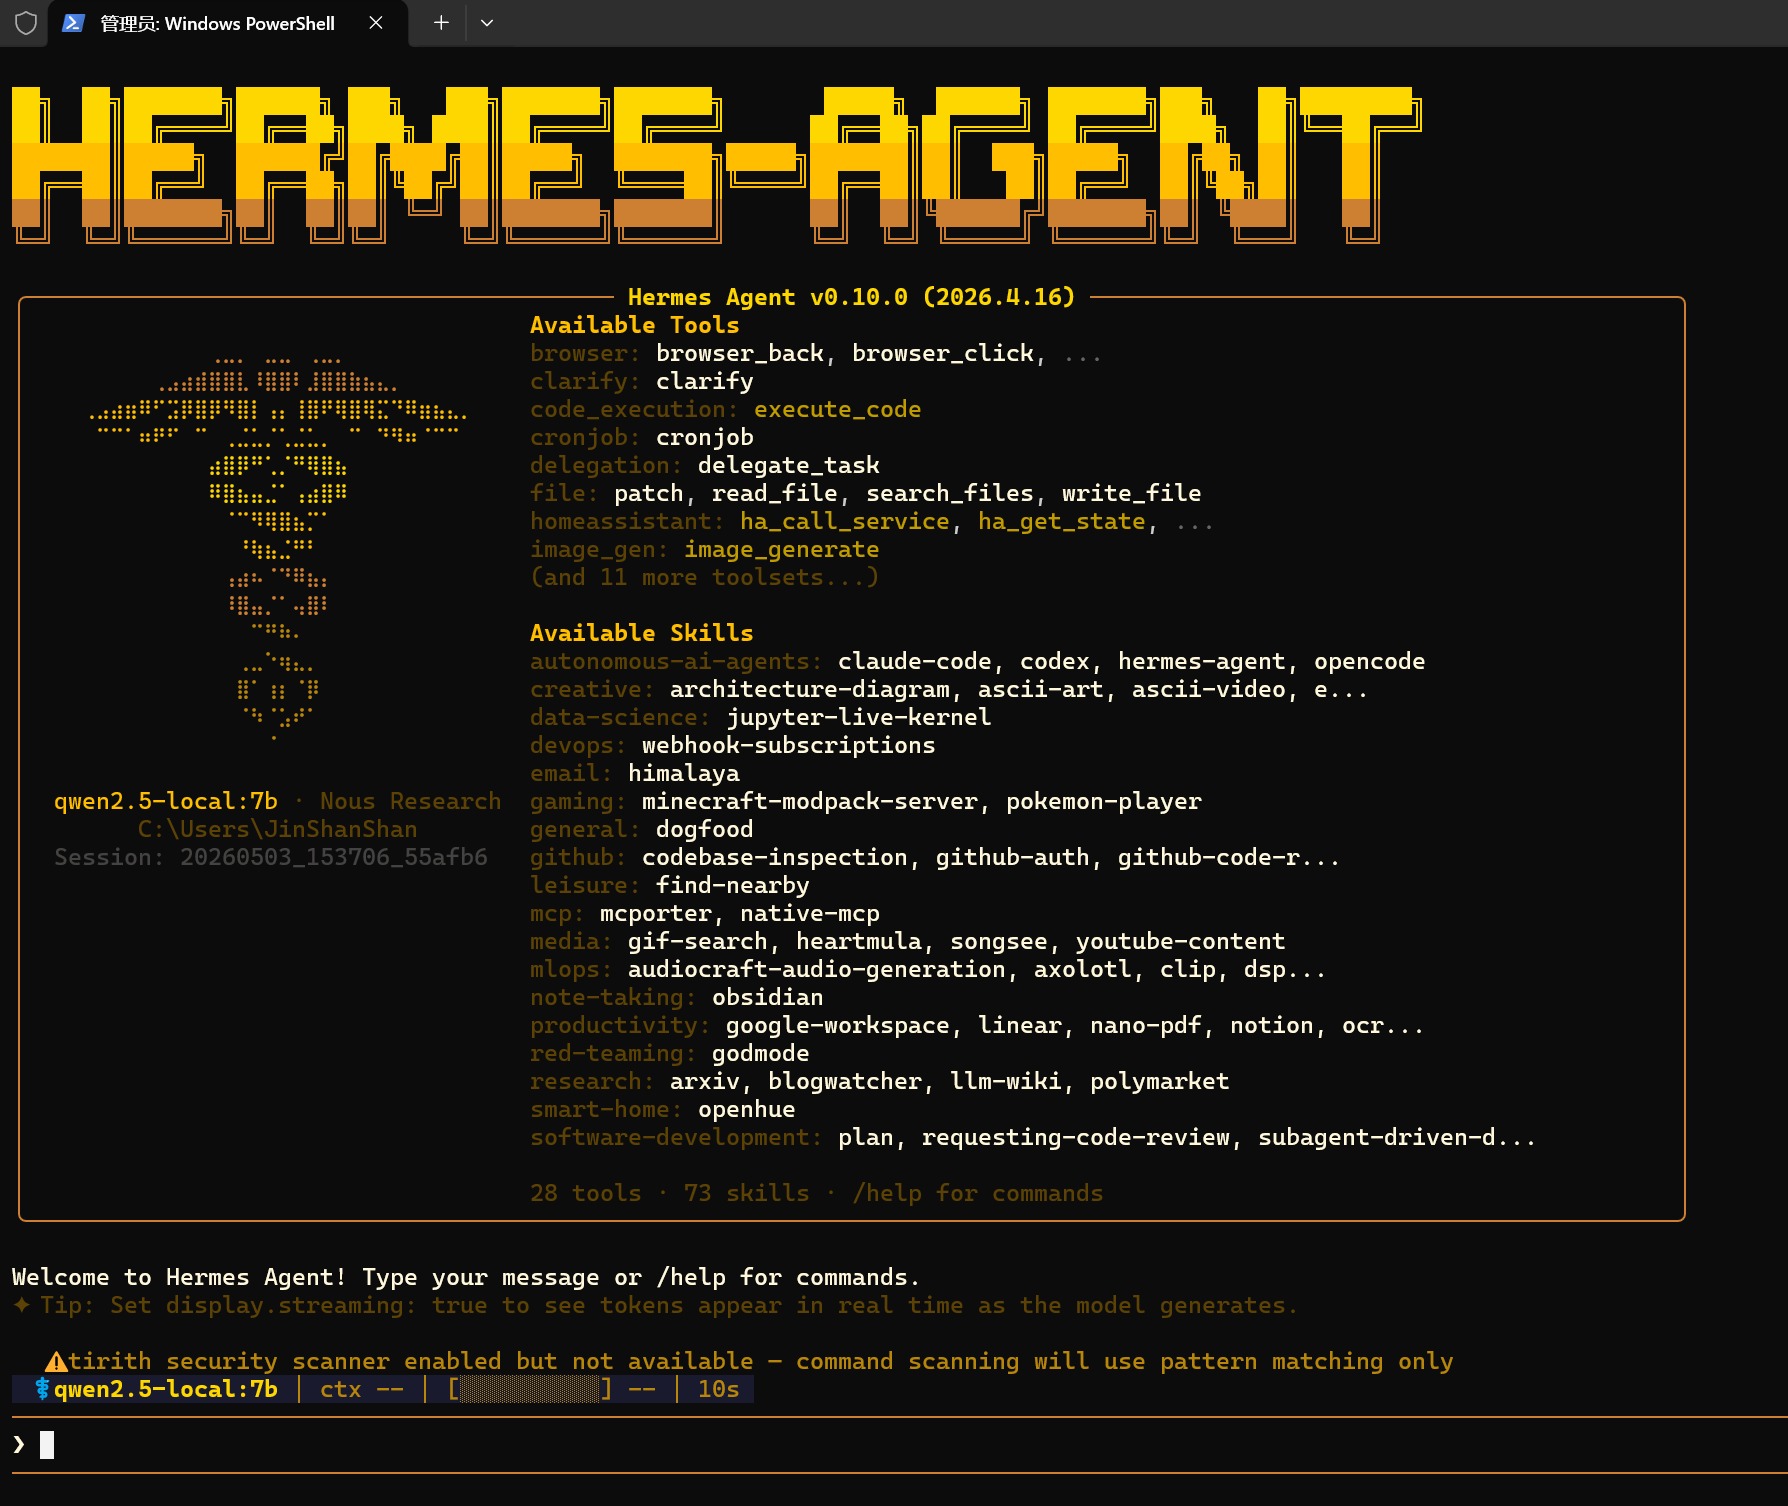Click the "write_file" tool name
Image resolution: width=1788 pixels, height=1506 pixels.
coord(1132,493)
